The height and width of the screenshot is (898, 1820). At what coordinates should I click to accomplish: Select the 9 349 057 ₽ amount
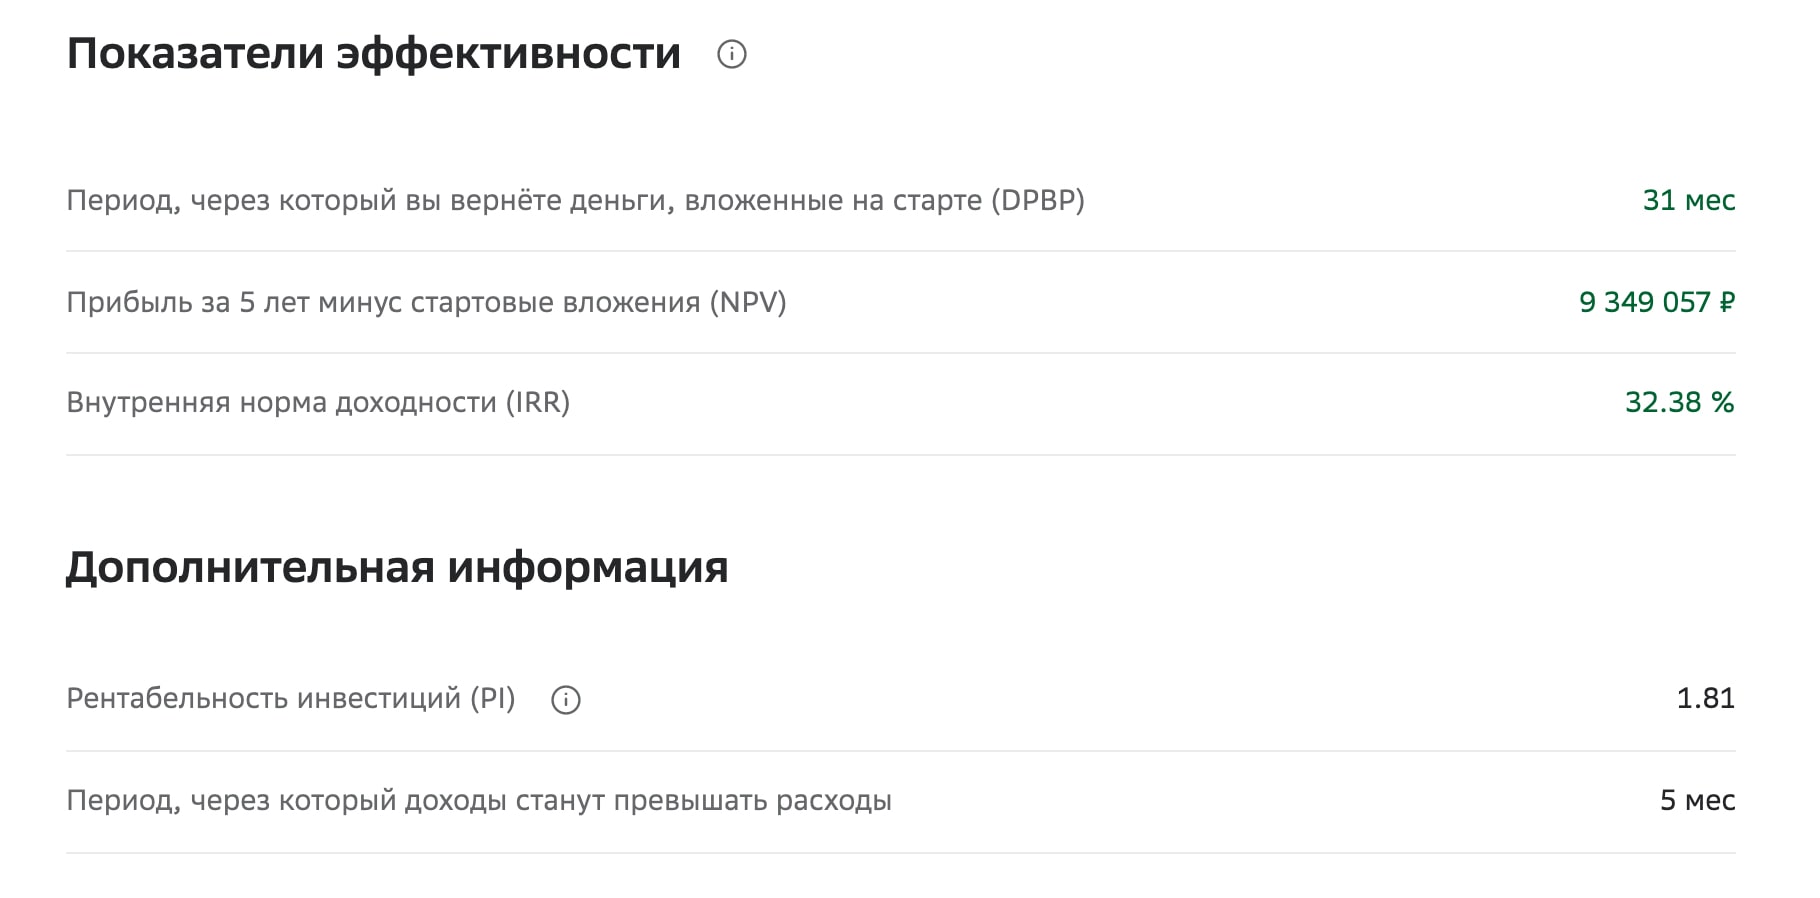tap(1657, 302)
